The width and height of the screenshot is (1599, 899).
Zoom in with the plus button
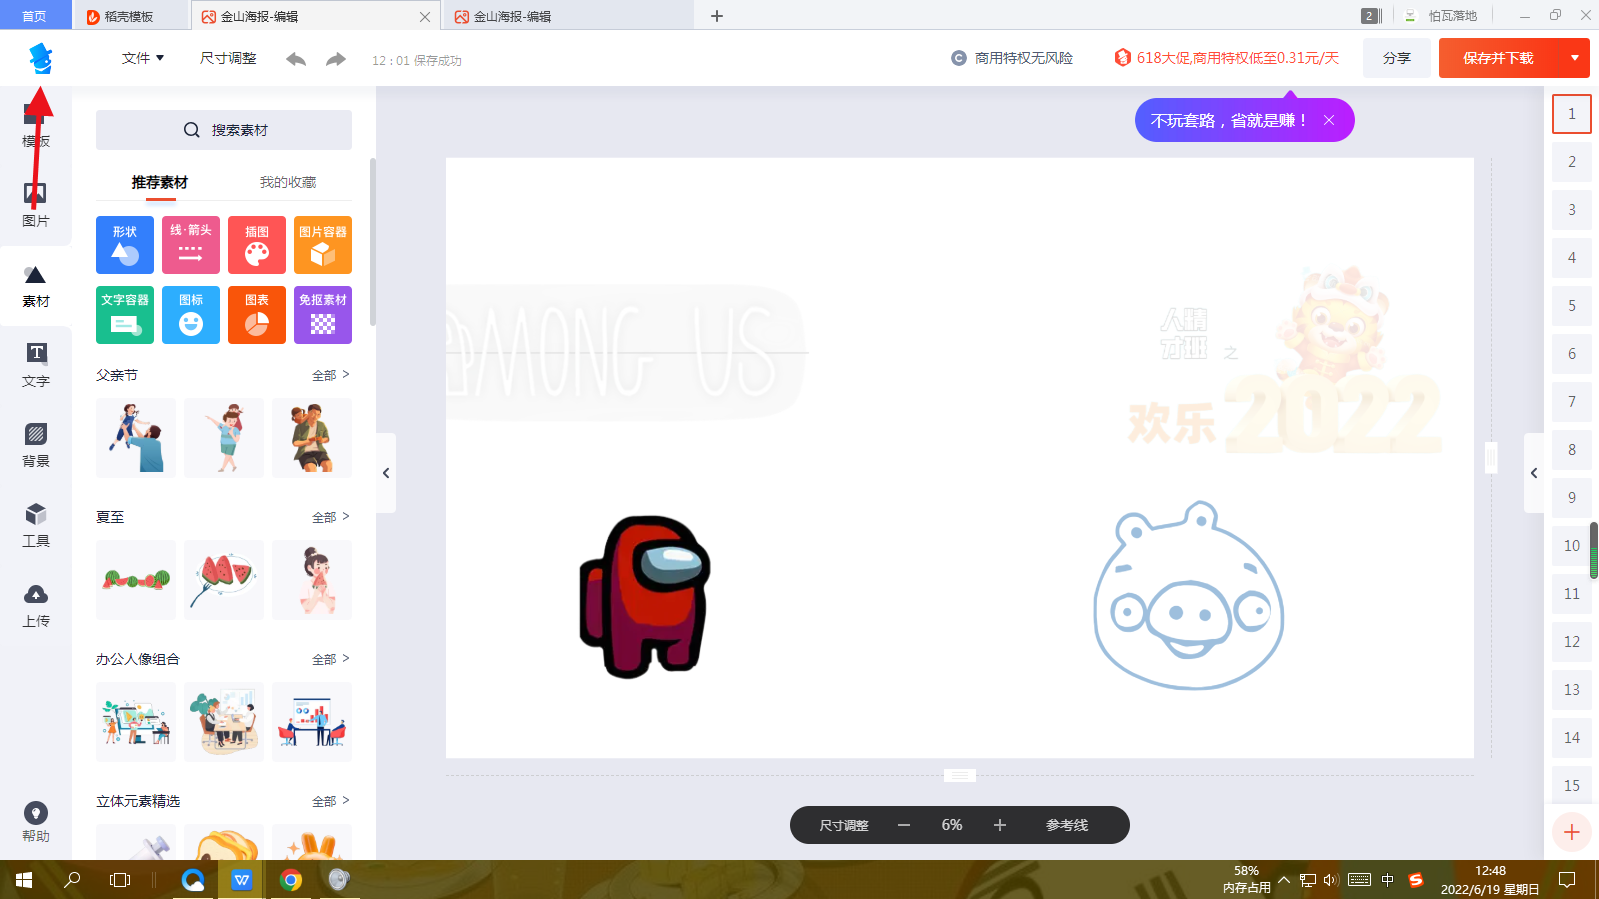(1000, 825)
